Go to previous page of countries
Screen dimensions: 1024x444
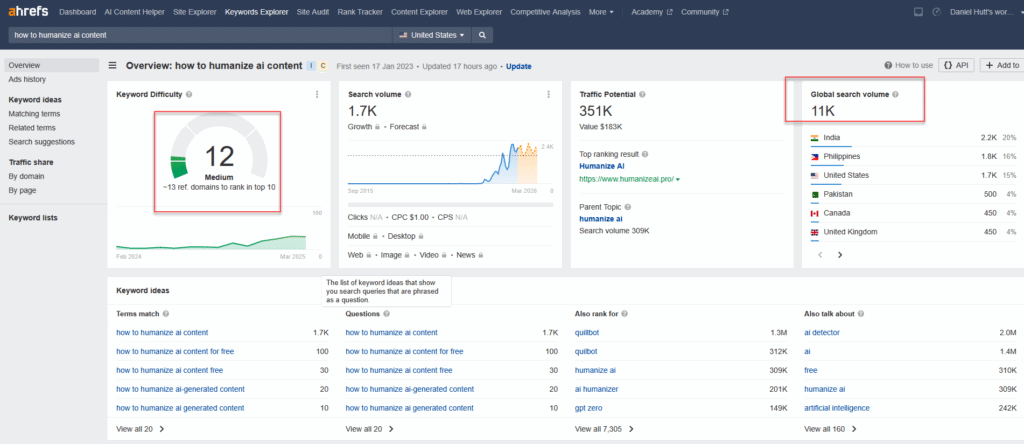pyautogui.click(x=820, y=255)
